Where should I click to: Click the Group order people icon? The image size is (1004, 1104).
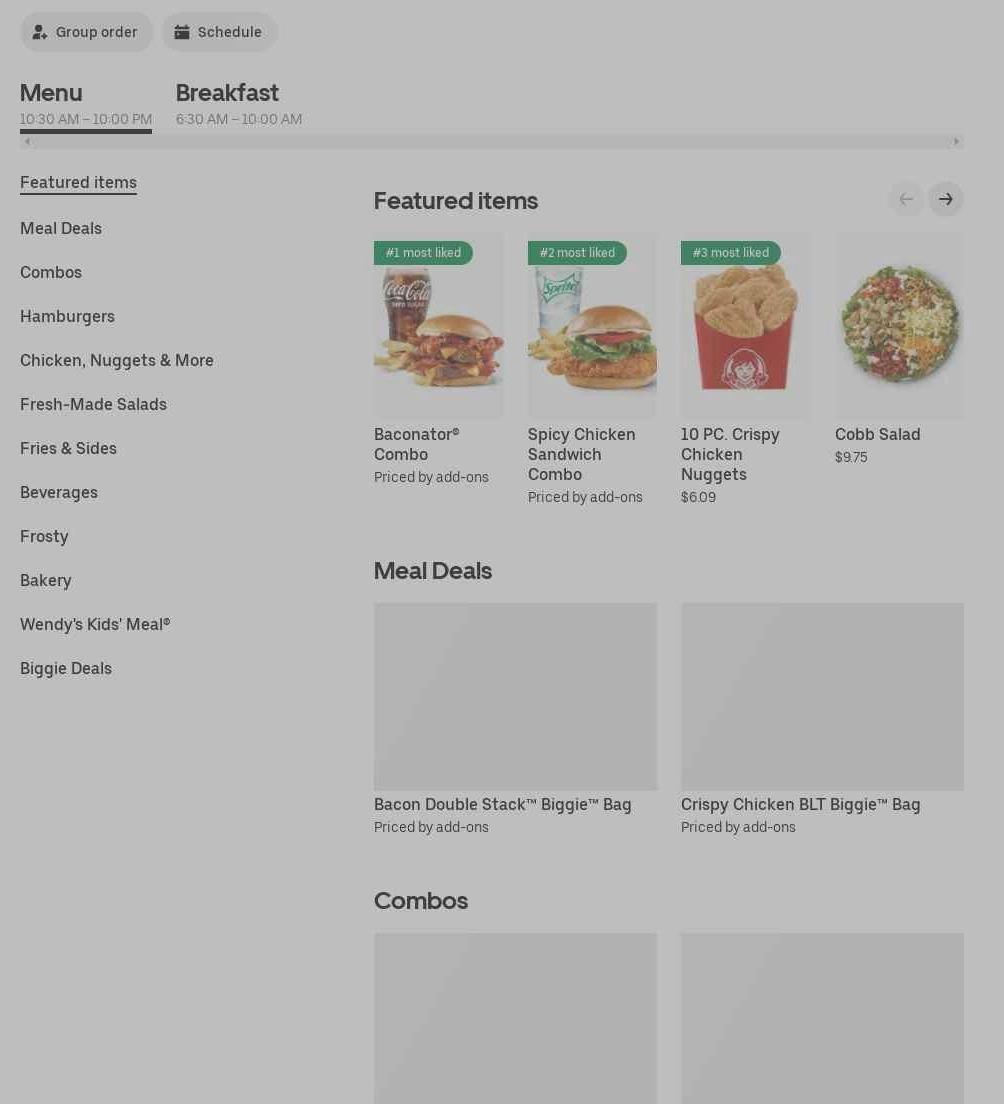point(39,32)
